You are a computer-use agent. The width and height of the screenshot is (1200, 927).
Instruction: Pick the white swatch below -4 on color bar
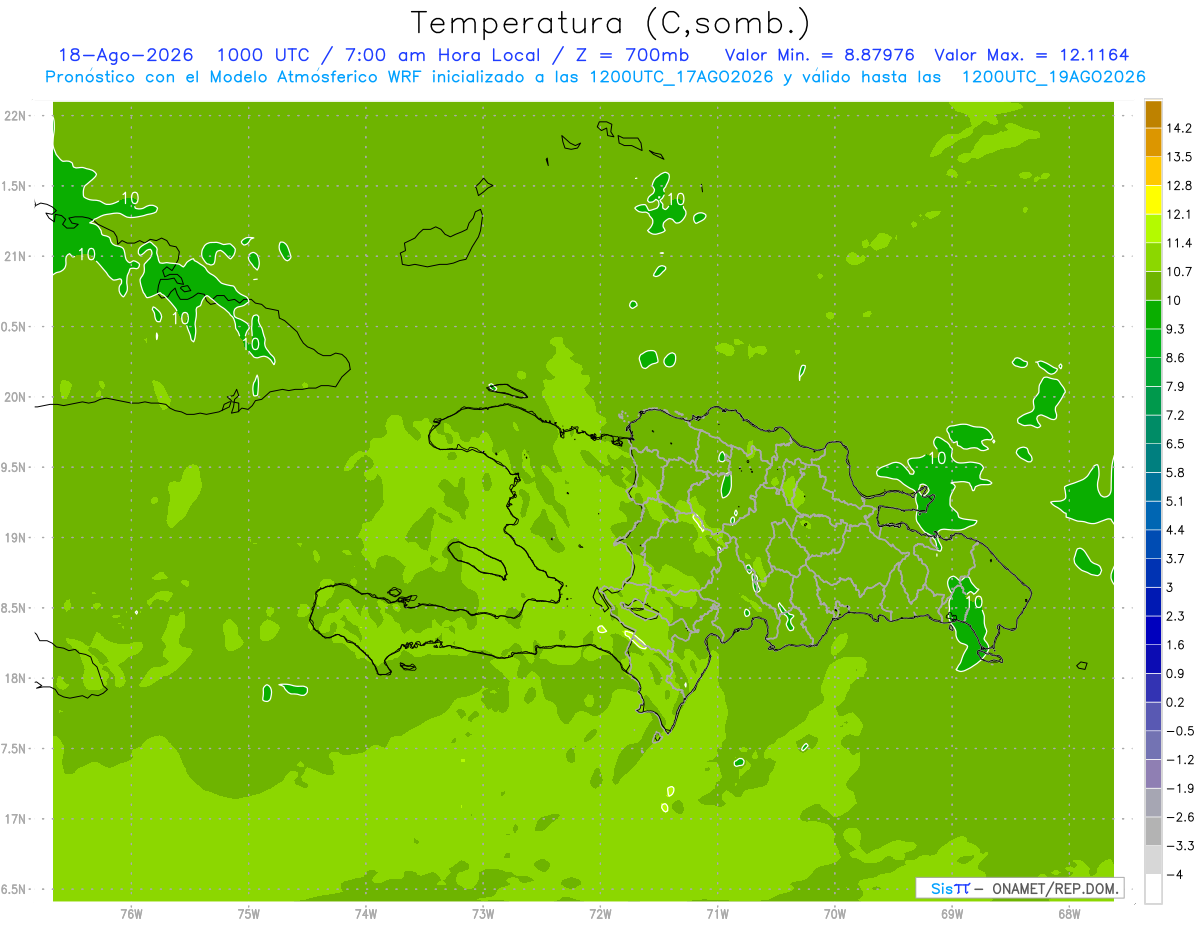point(1153,889)
